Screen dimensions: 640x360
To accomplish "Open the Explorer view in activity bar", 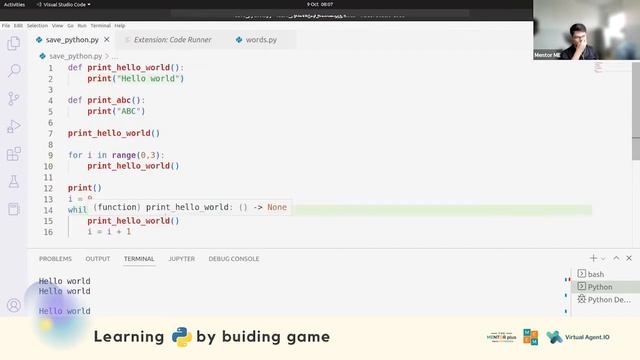I will pyautogui.click(x=13, y=43).
